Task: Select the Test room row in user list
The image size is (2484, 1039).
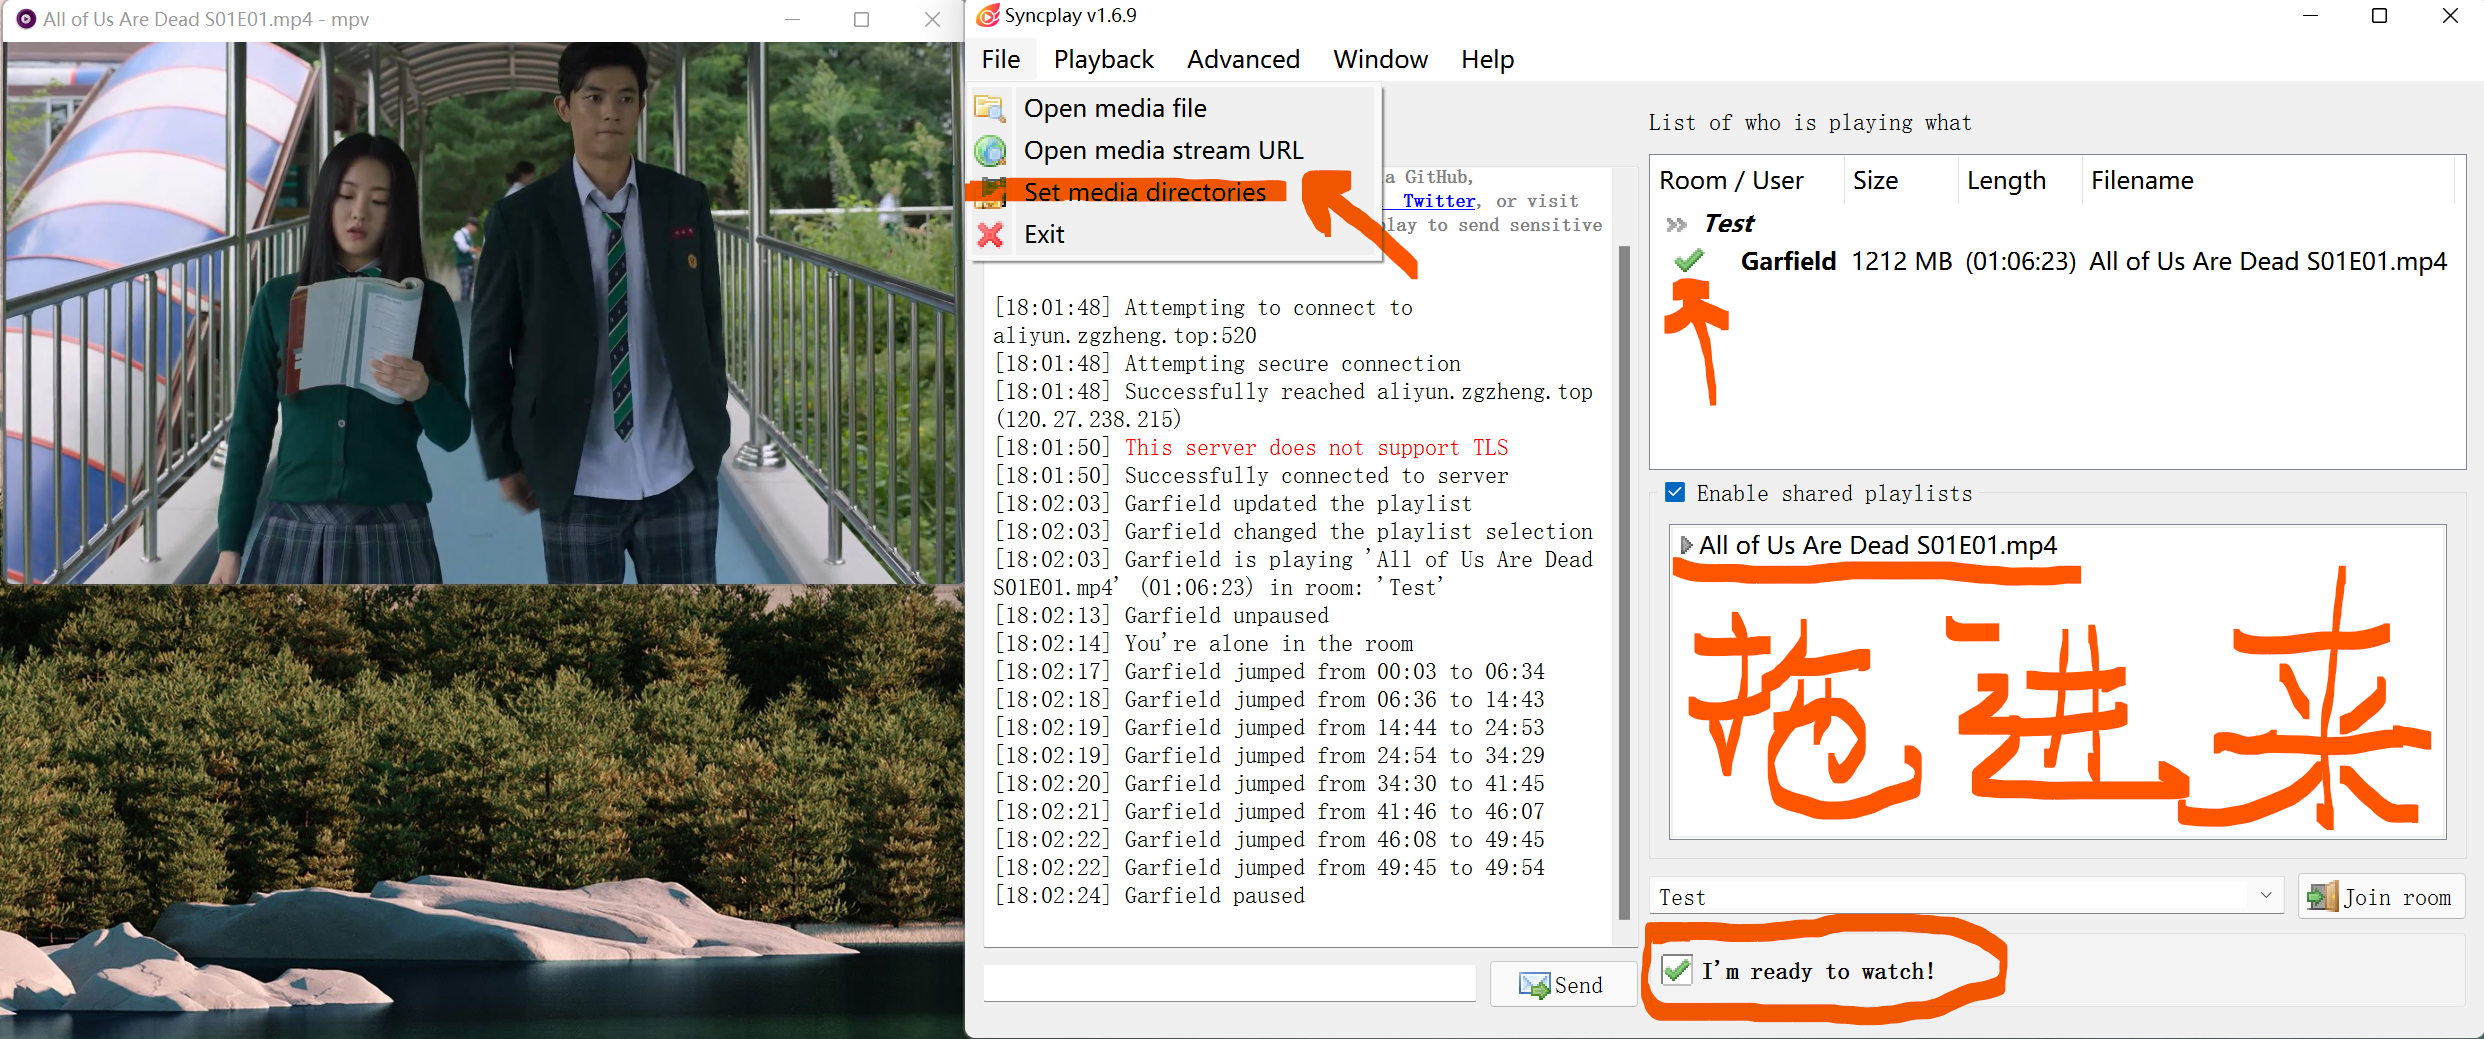Action: 2056,224
